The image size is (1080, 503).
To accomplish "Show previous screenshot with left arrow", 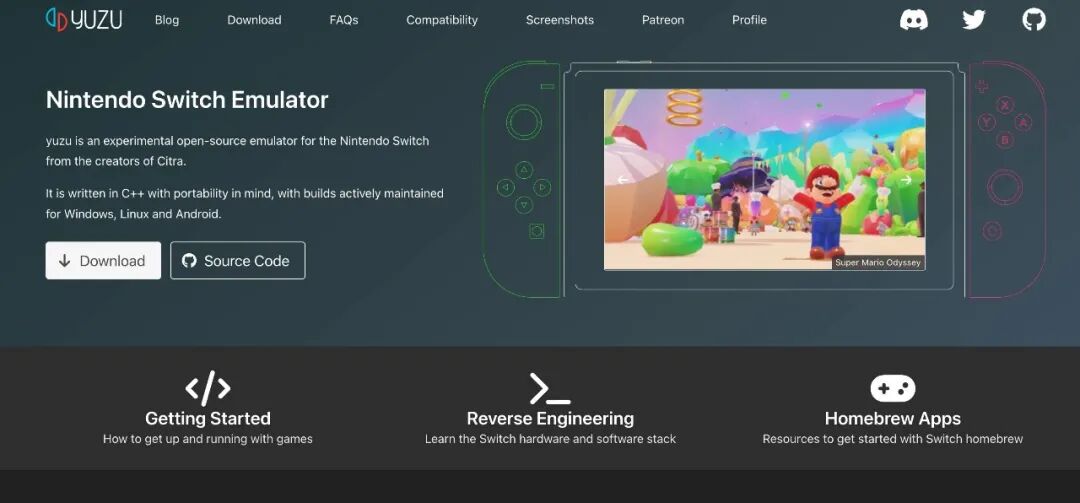I will pos(623,180).
